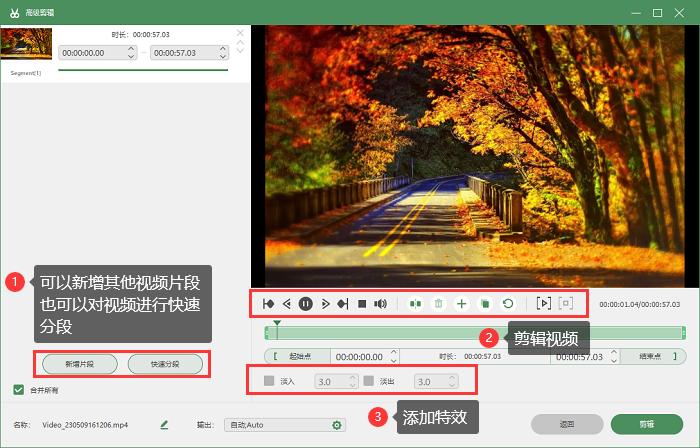The width and height of the screenshot is (700, 448).
Task: Split the clip at the playhead
Action: 415,304
